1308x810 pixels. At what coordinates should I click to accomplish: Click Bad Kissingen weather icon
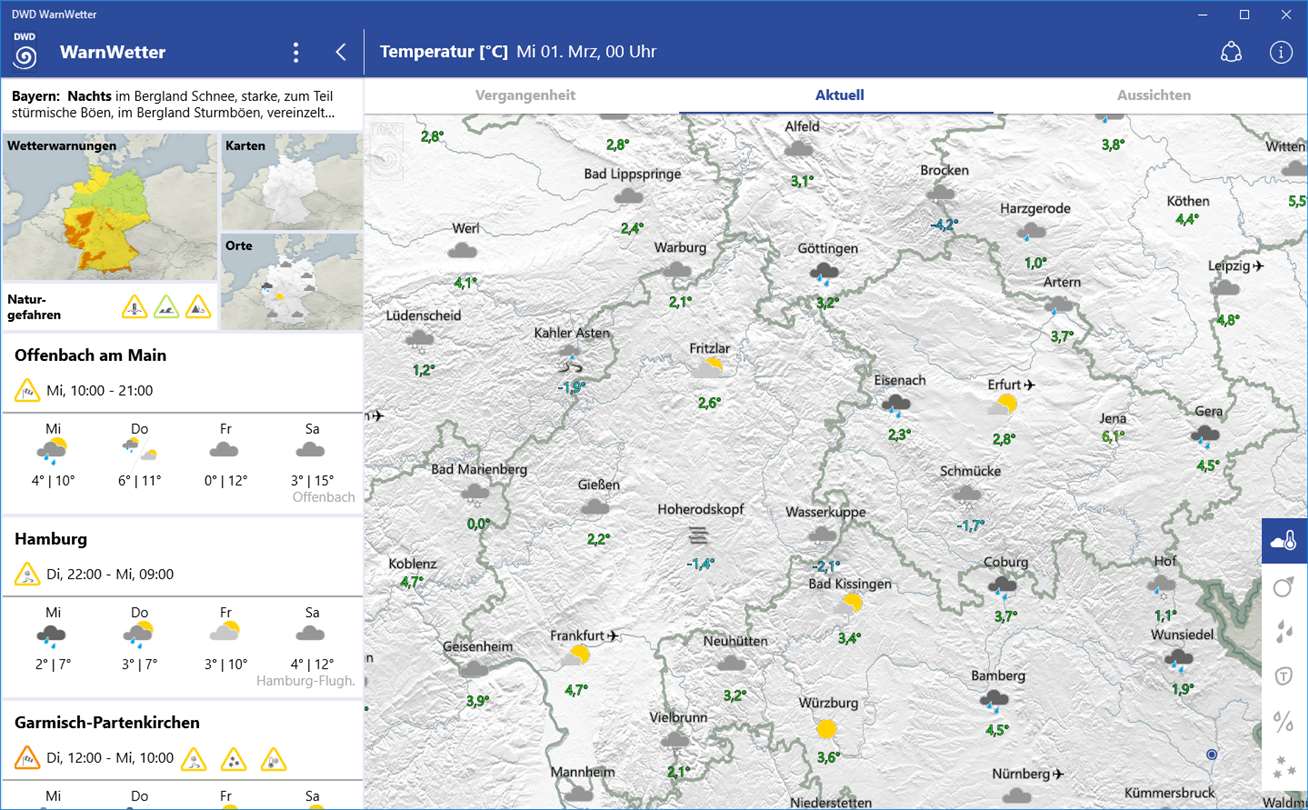[x=848, y=605]
